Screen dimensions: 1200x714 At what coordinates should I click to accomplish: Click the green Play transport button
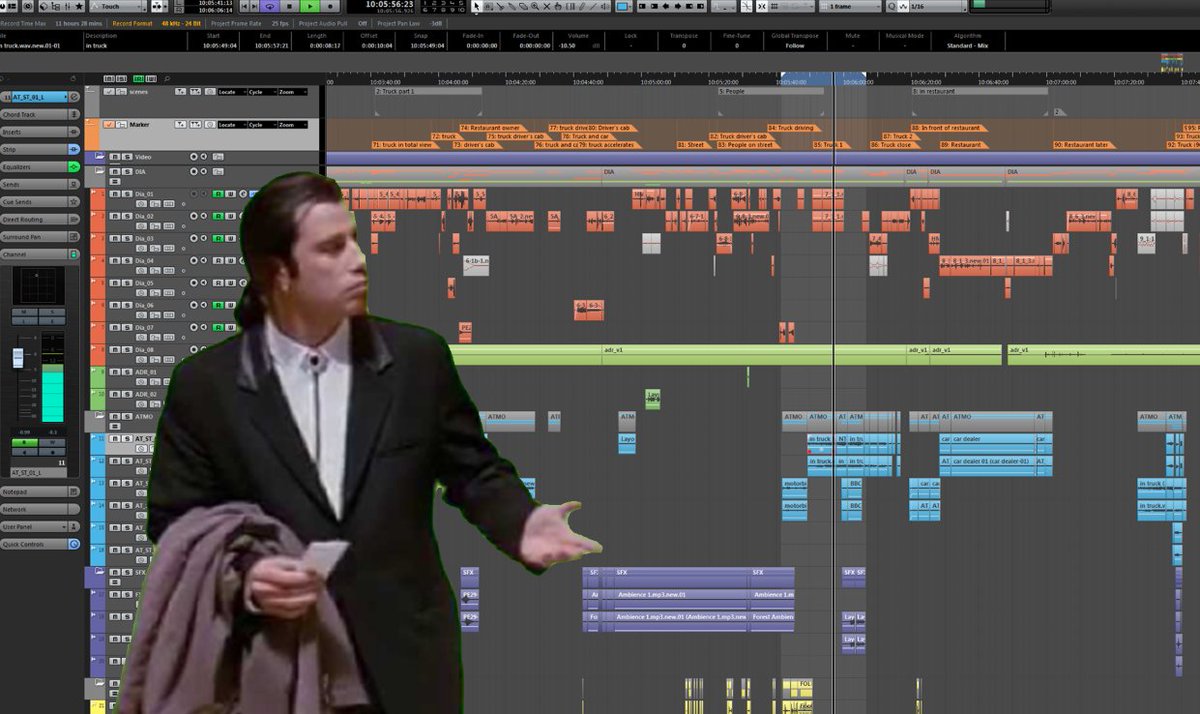point(311,6)
